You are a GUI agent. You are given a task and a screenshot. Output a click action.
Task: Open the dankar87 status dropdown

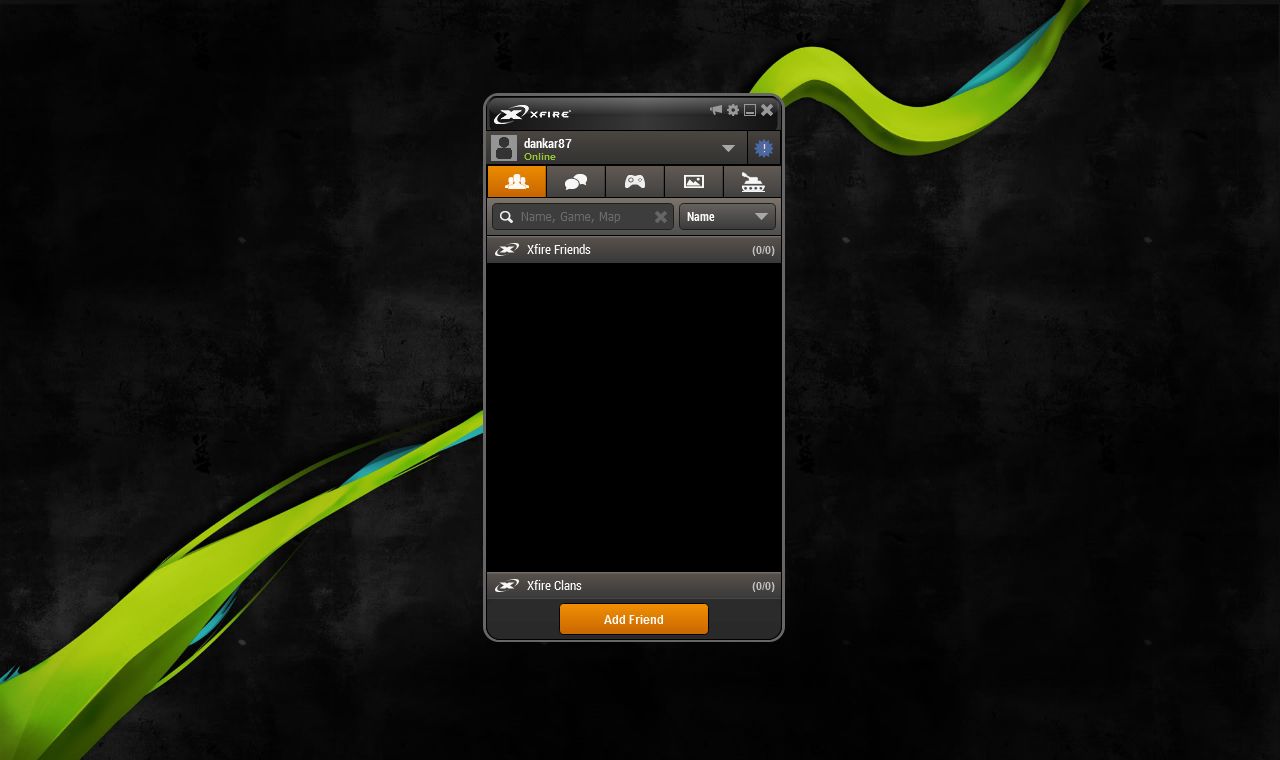[729, 147]
